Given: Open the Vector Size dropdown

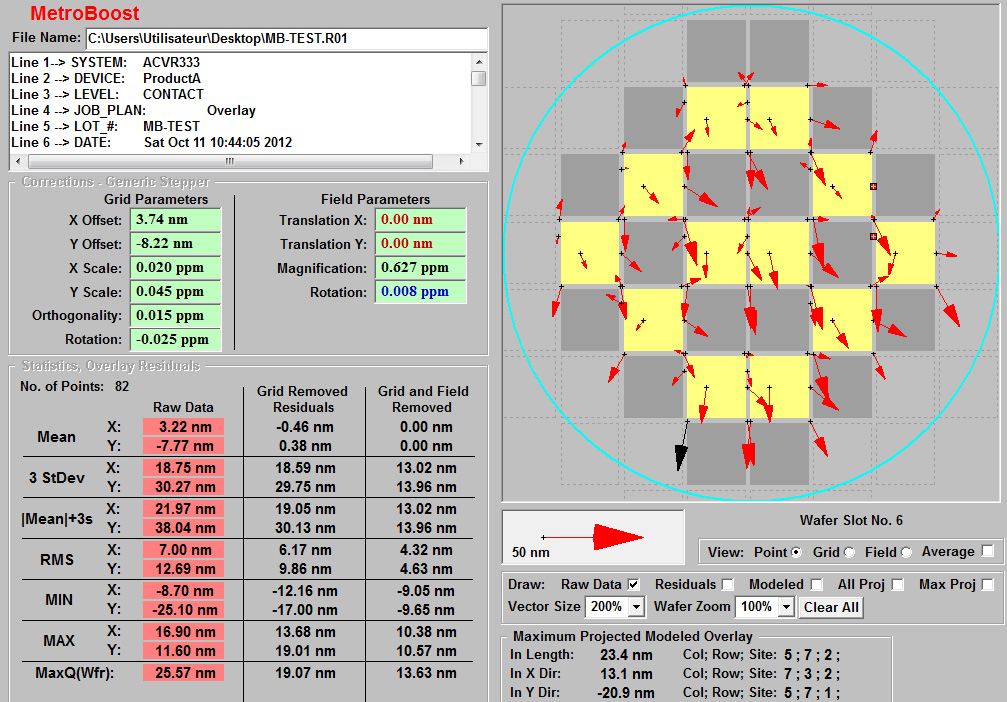Looking at the screenshot, I should (635, 607).
